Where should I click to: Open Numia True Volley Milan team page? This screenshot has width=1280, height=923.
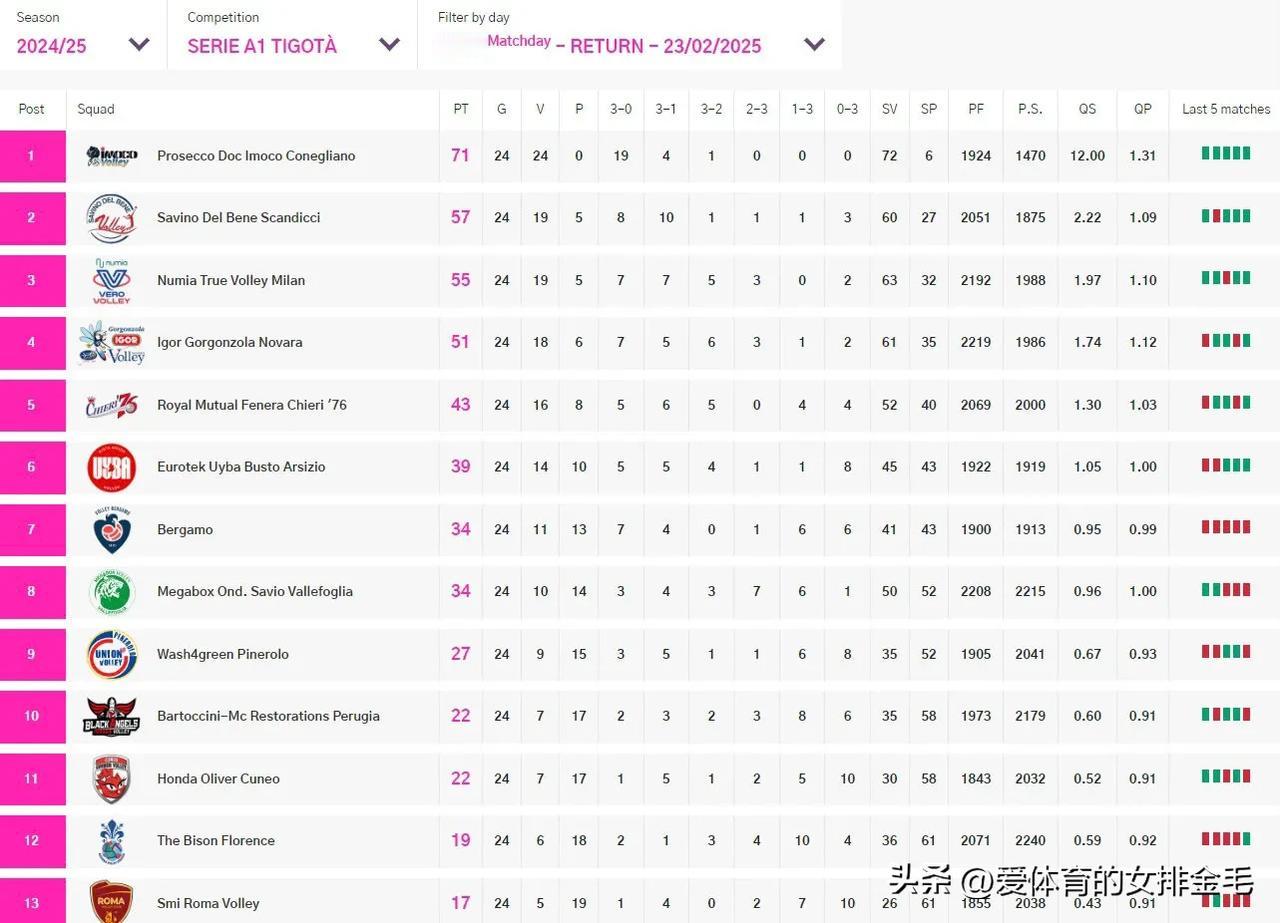(231, 280)
